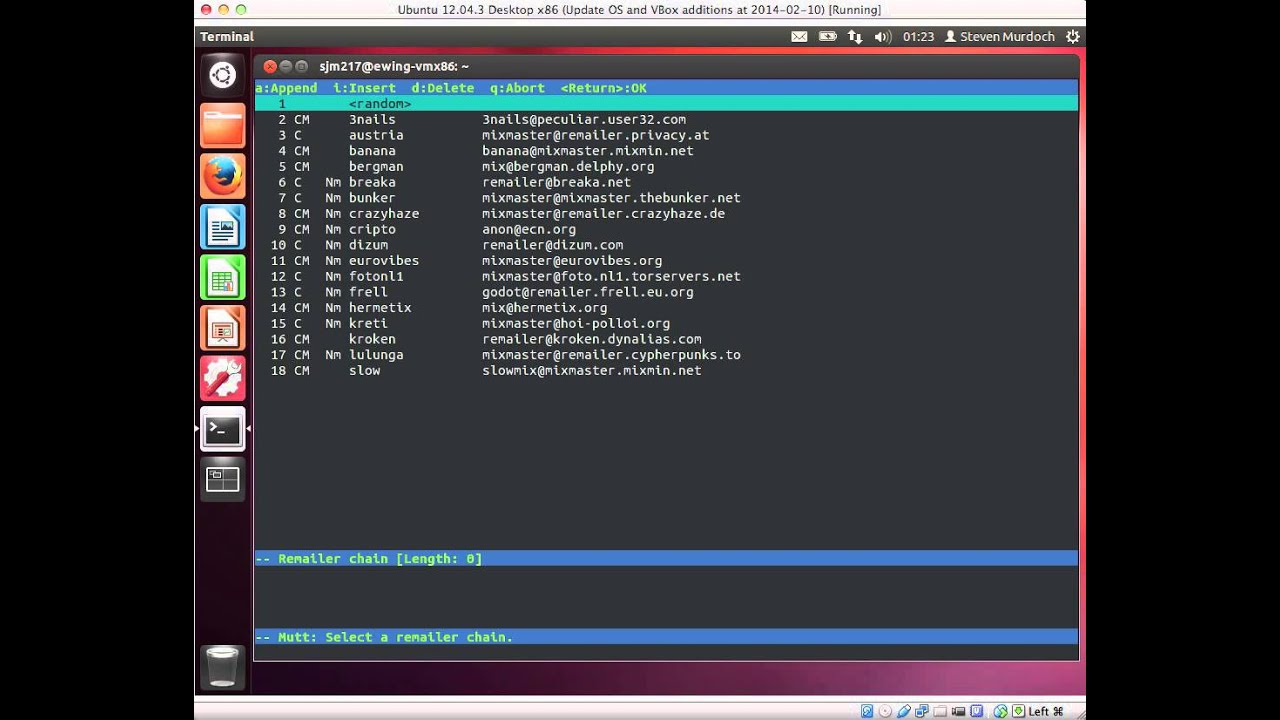Click the VirtualBox video capture icon
The height and width of the screenshot is (720, 1280).
[958, 711]
